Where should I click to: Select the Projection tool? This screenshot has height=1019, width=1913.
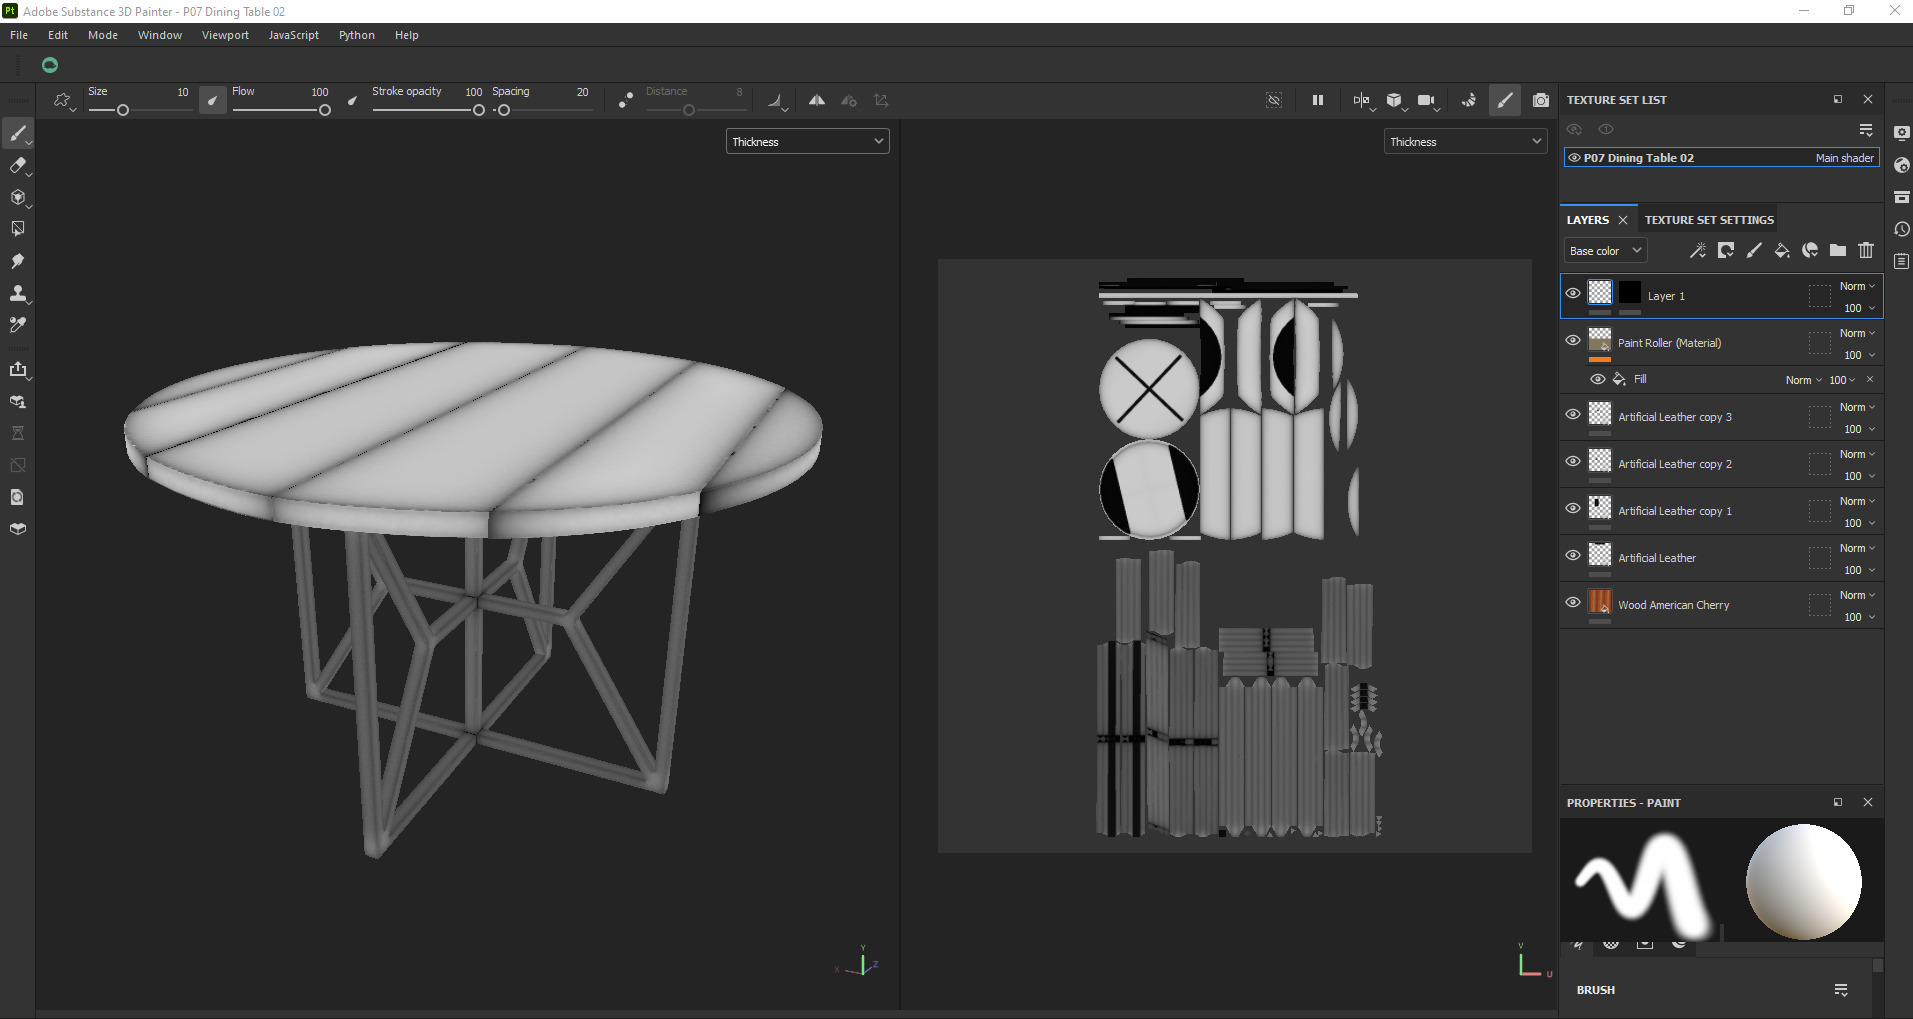coord(18,197)
